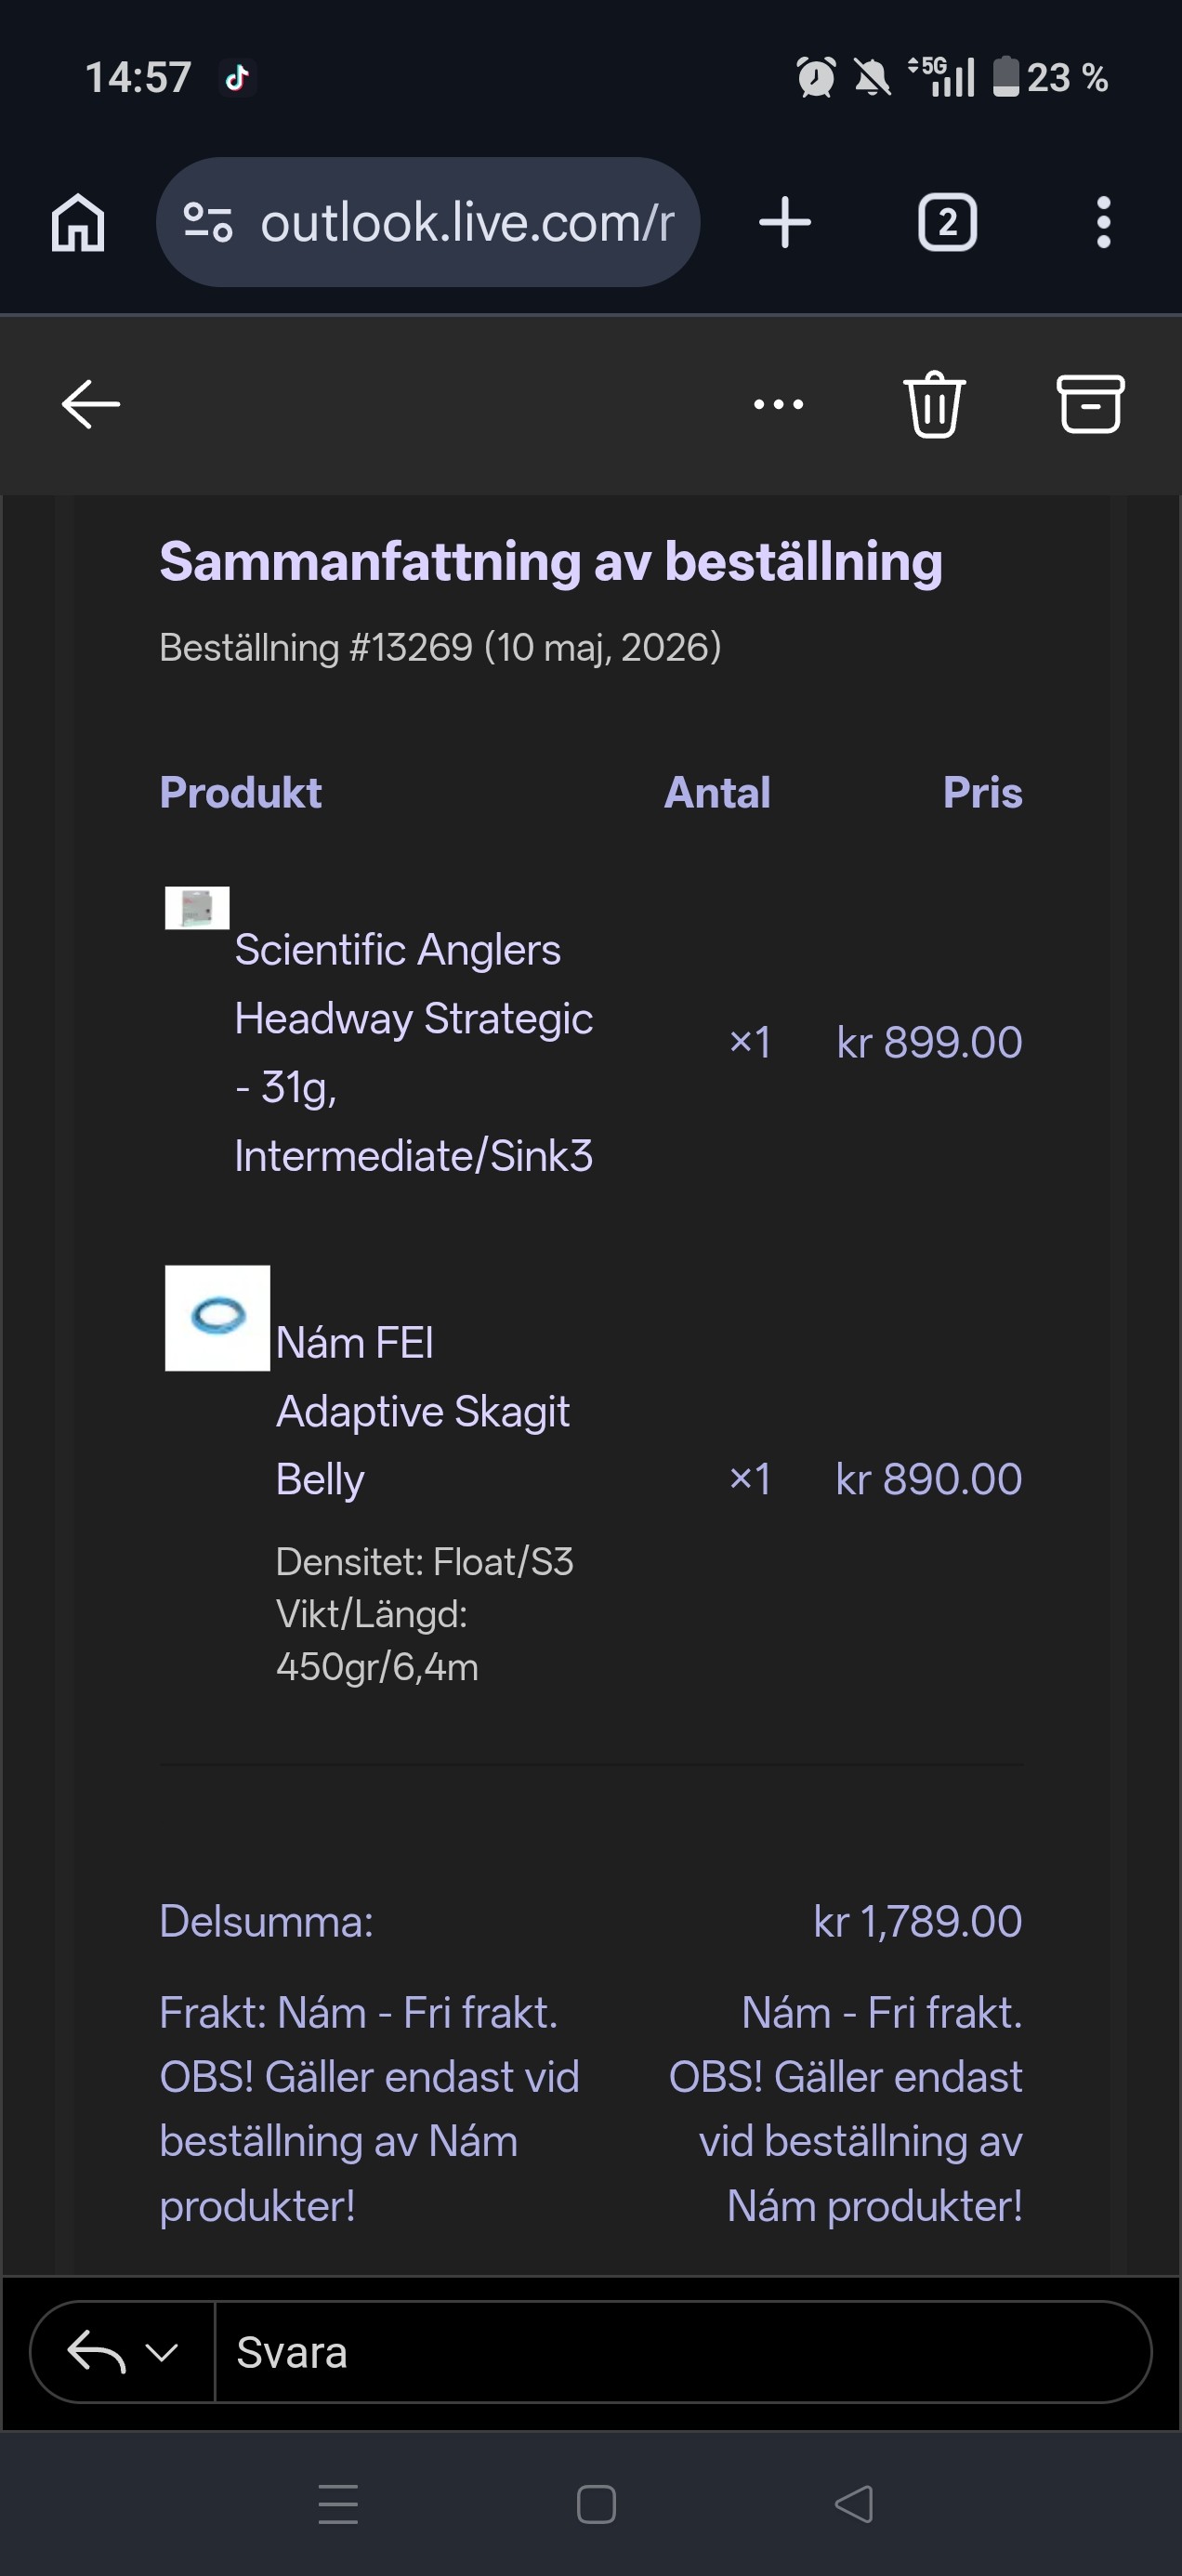This screenshot has height=2576, width=1182.
Task: Go back to the inbox with back arrow
Action: pos(91,404)
